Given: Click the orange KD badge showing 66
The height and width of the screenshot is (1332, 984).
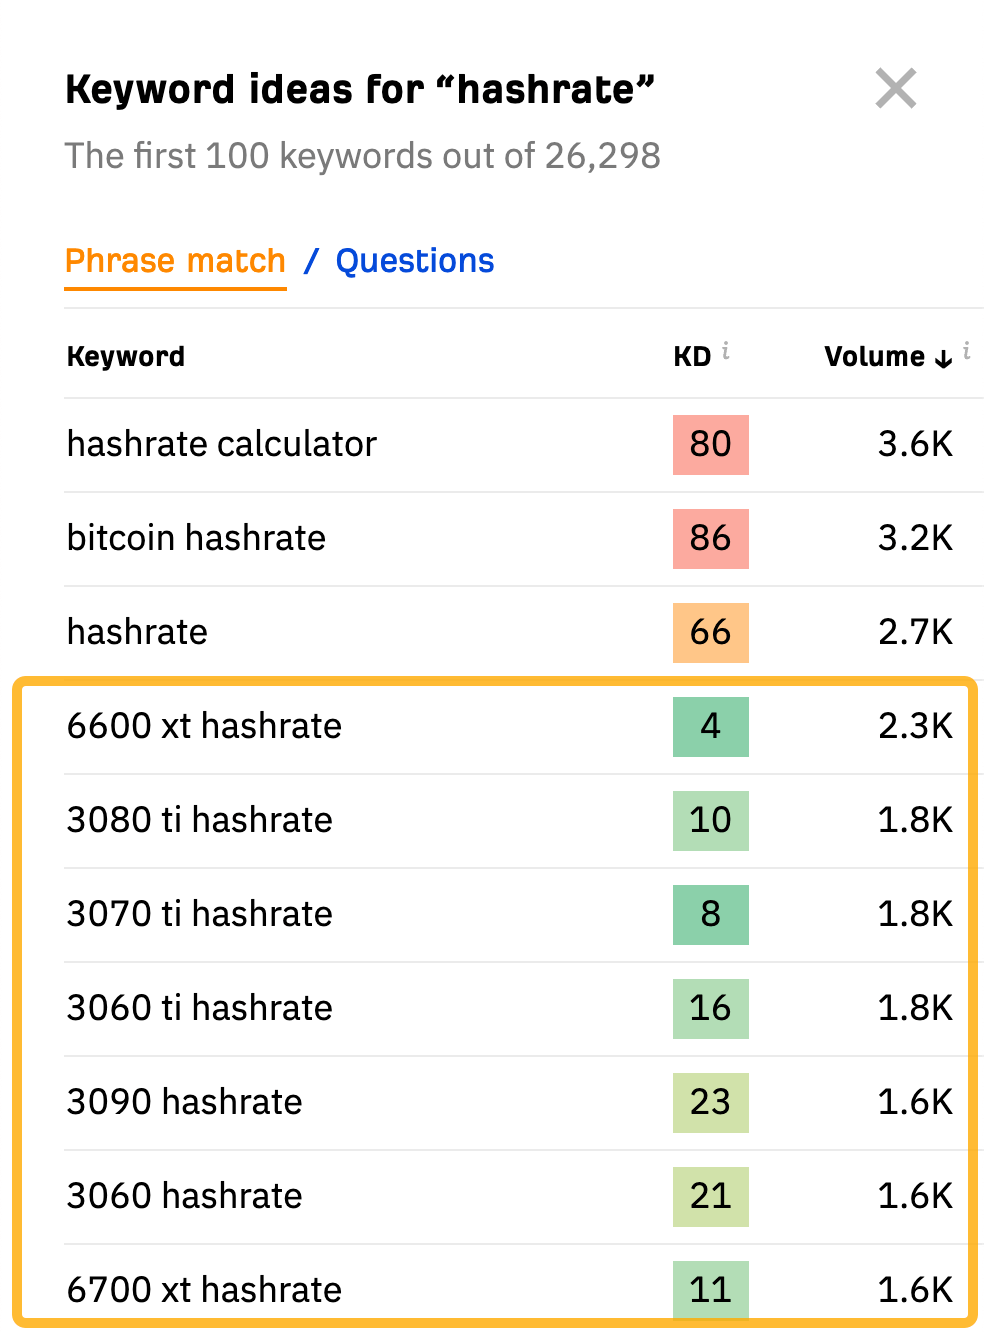Looking at the screenshot, I should click(x=710, y=633).
